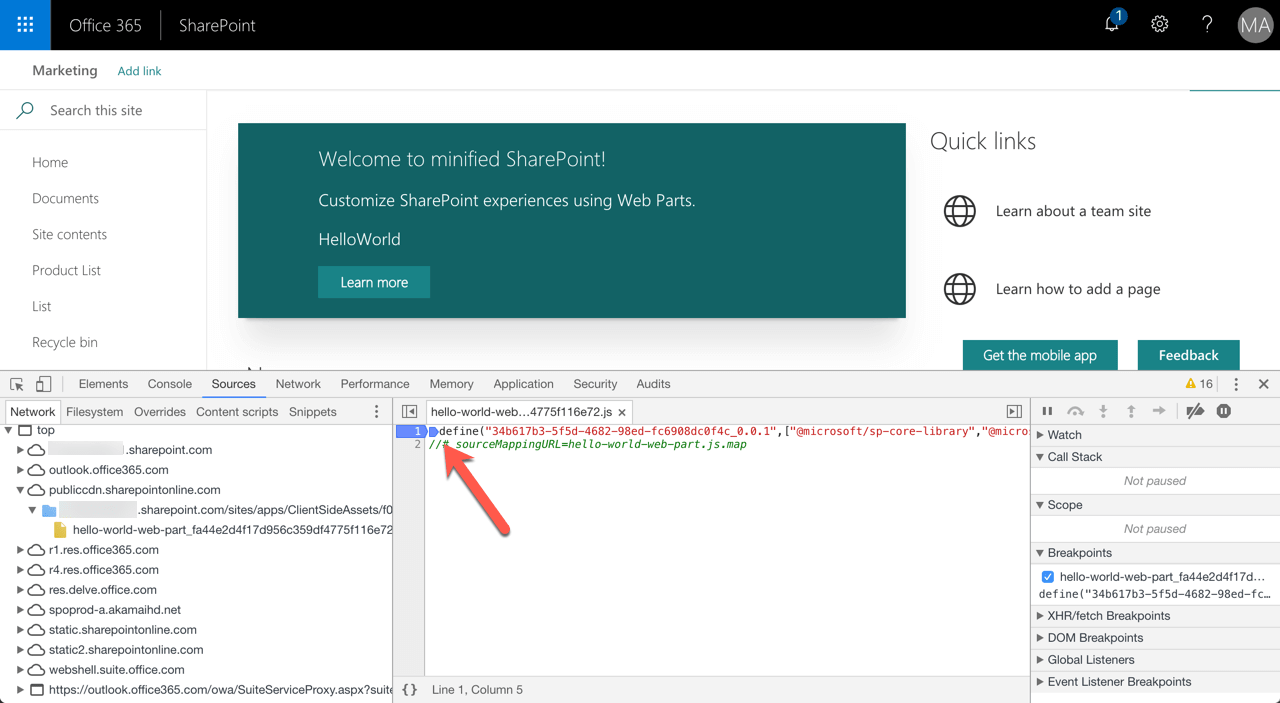Screen dimensions: 1280x703
Task: Click the globe icon next to Learn about a team site
Action: (960, 211)
